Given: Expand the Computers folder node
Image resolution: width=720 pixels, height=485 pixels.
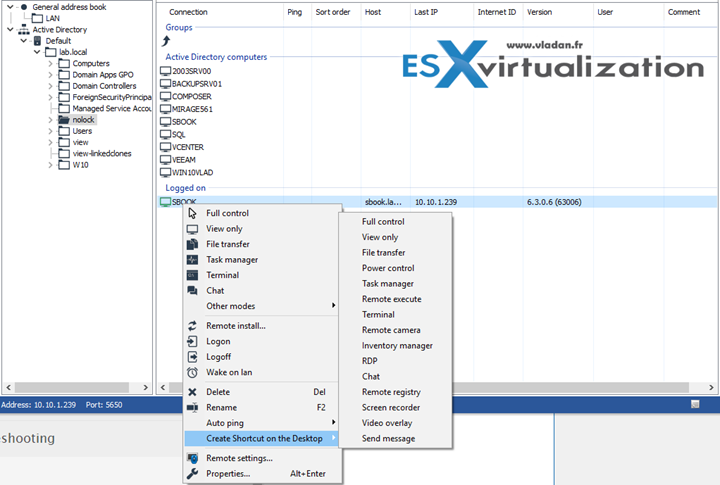Looking at the screenshot, I should tap(51, 63).
